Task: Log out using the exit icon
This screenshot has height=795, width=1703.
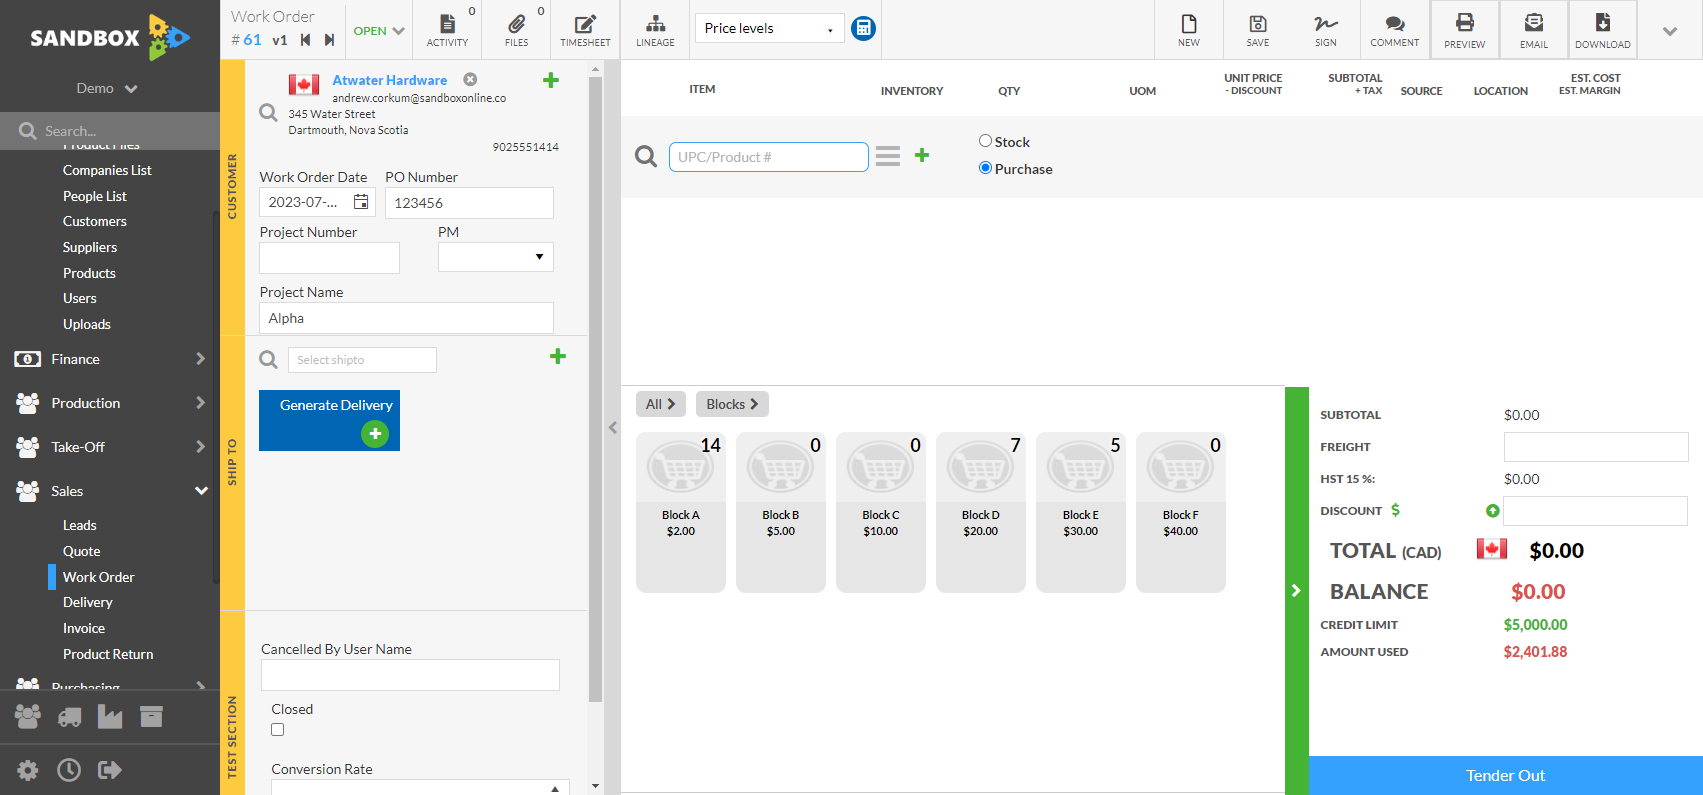Action: pyautogui.click(x=110, y=770)
